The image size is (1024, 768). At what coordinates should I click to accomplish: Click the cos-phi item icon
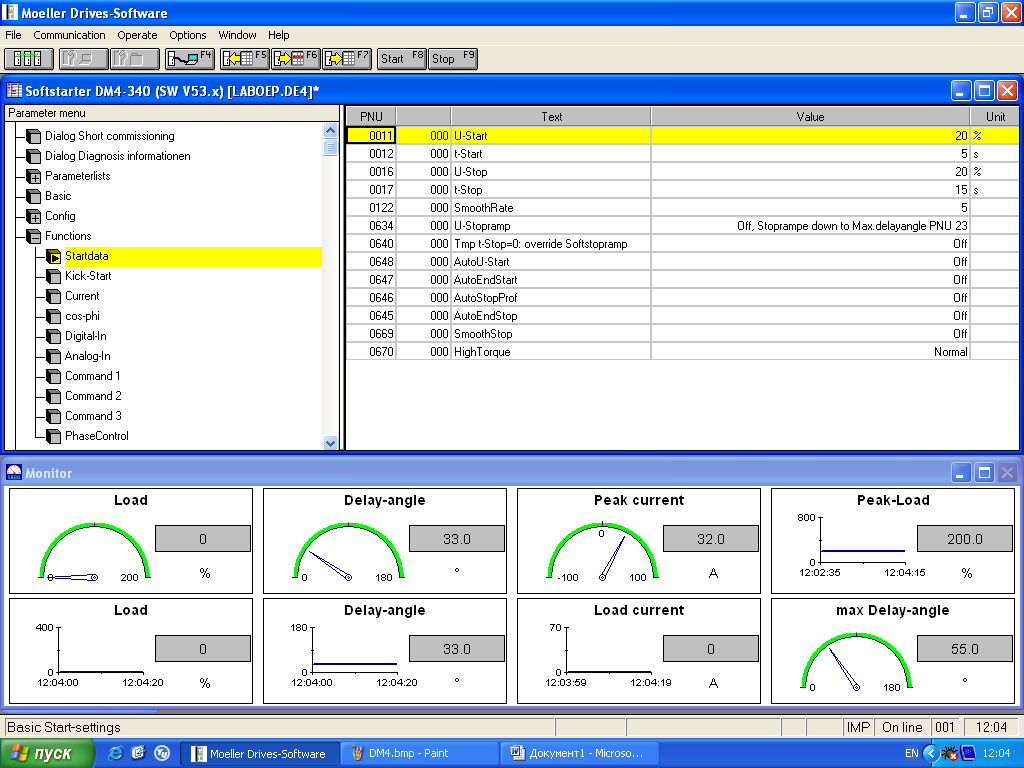[x=54, y=317]
